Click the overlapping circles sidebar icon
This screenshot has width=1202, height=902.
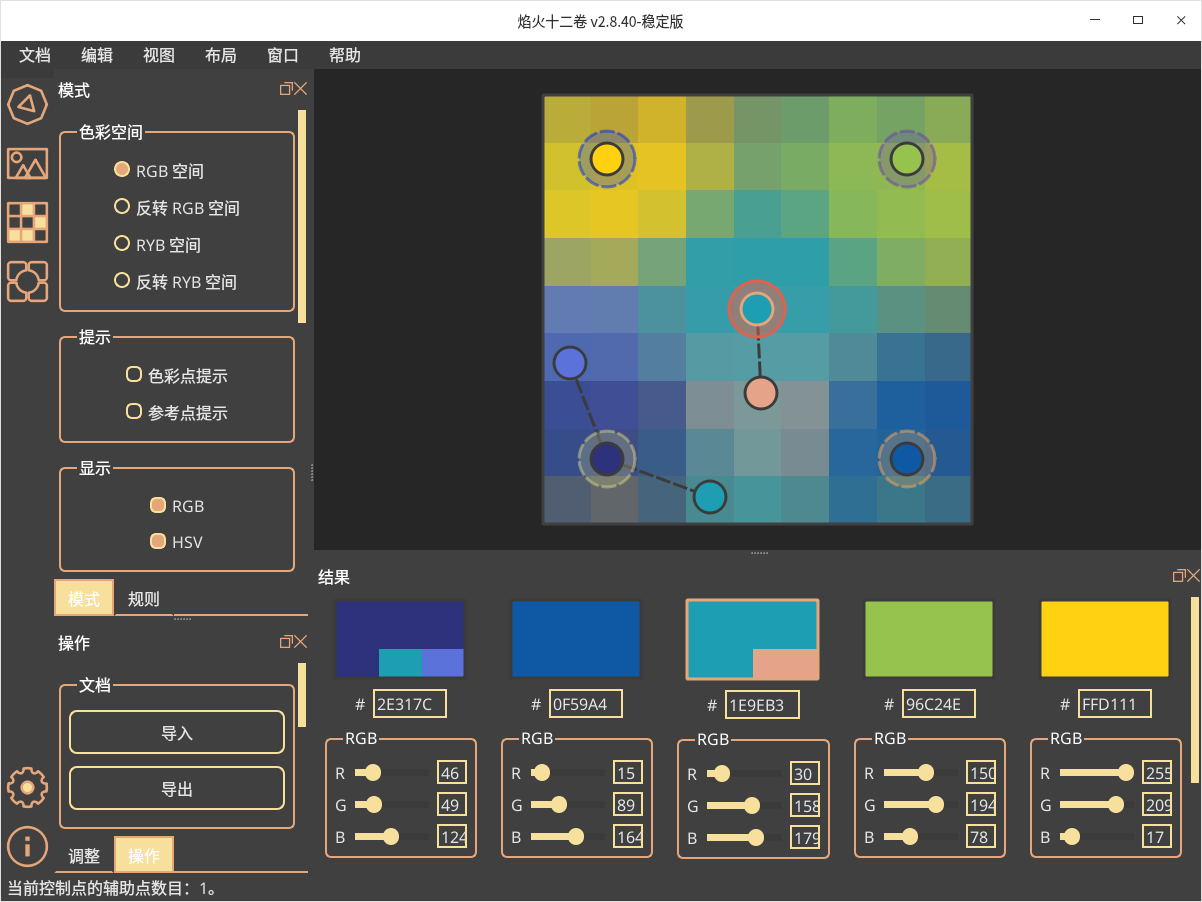coord(27,281)
